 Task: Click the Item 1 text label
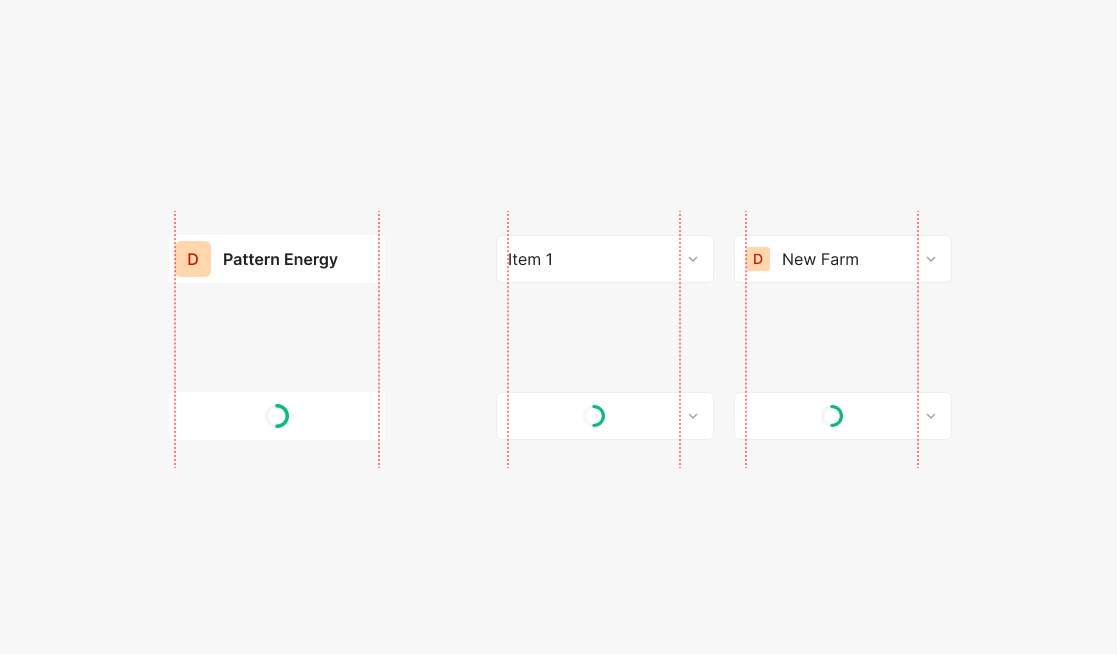(x=531, y=259)
